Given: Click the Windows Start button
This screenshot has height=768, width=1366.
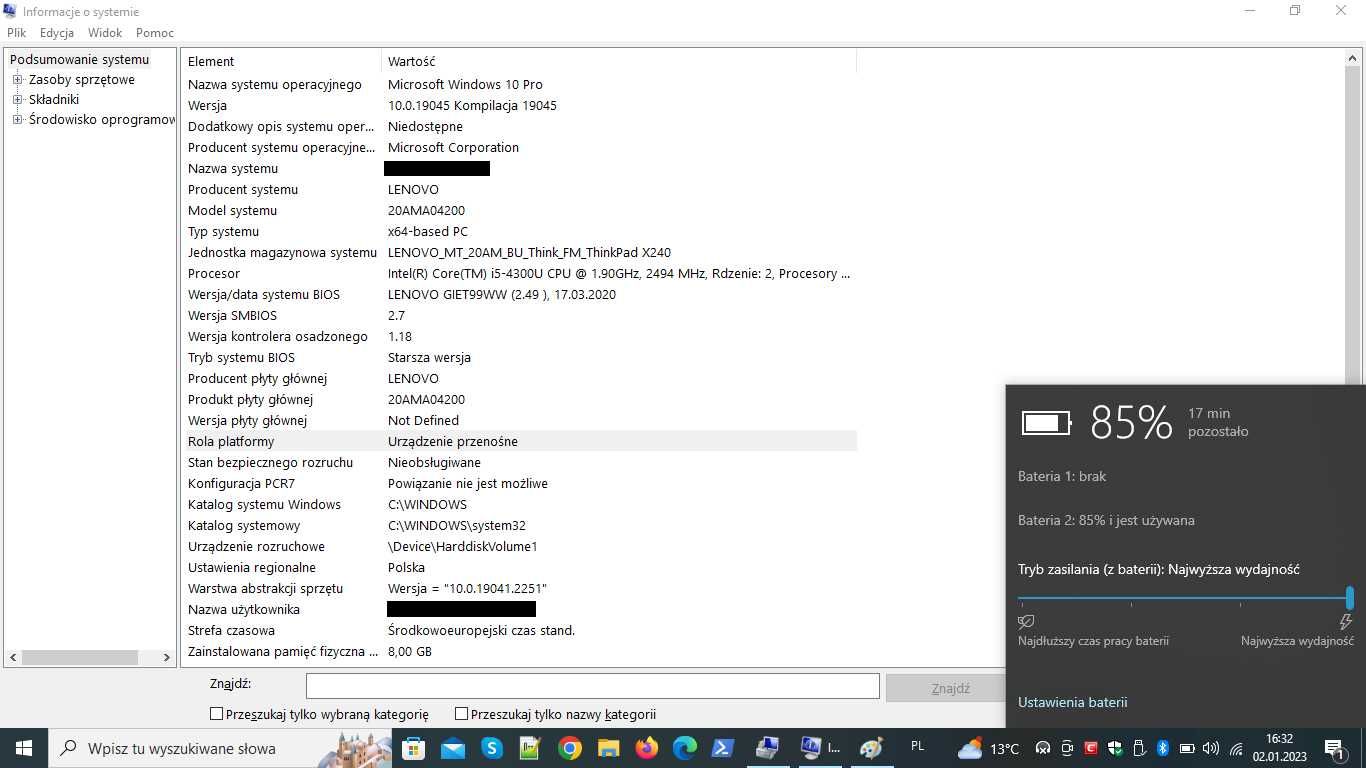Looking at the screenshot, I should 24,748.
